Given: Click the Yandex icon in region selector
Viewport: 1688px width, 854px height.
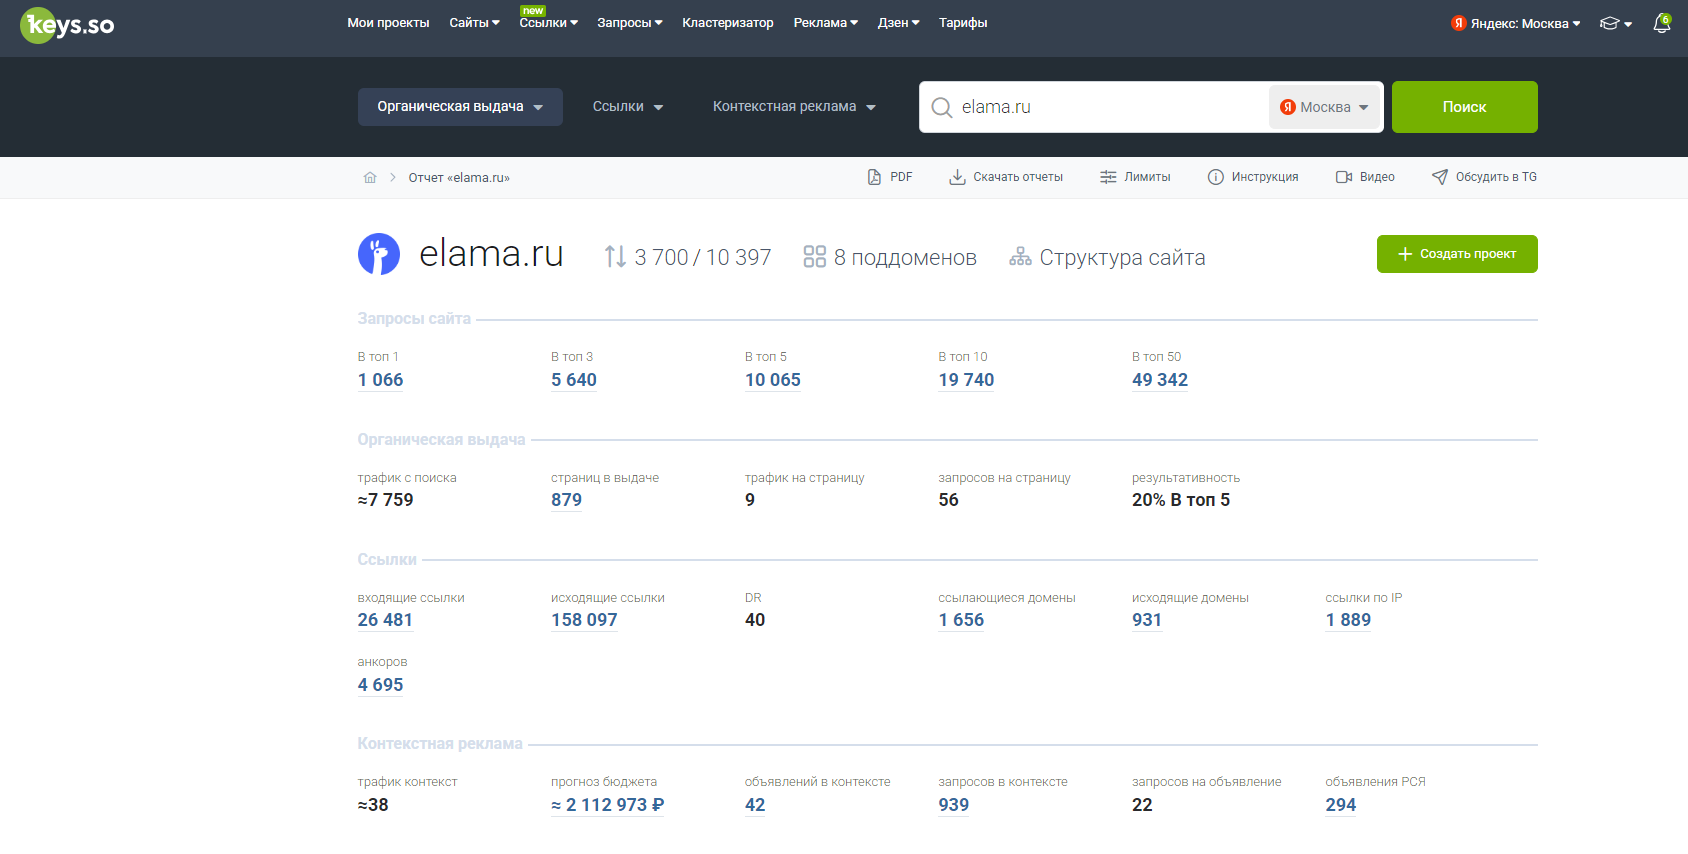Looking at the screenshot, I should (x=1288, y=107).
